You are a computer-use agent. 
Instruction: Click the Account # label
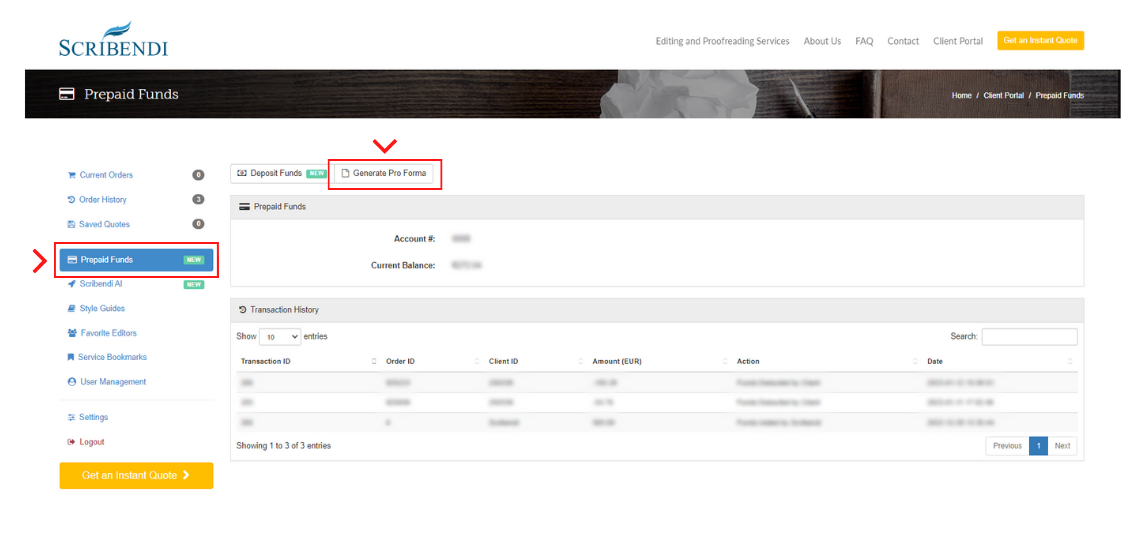click(414, 239)
